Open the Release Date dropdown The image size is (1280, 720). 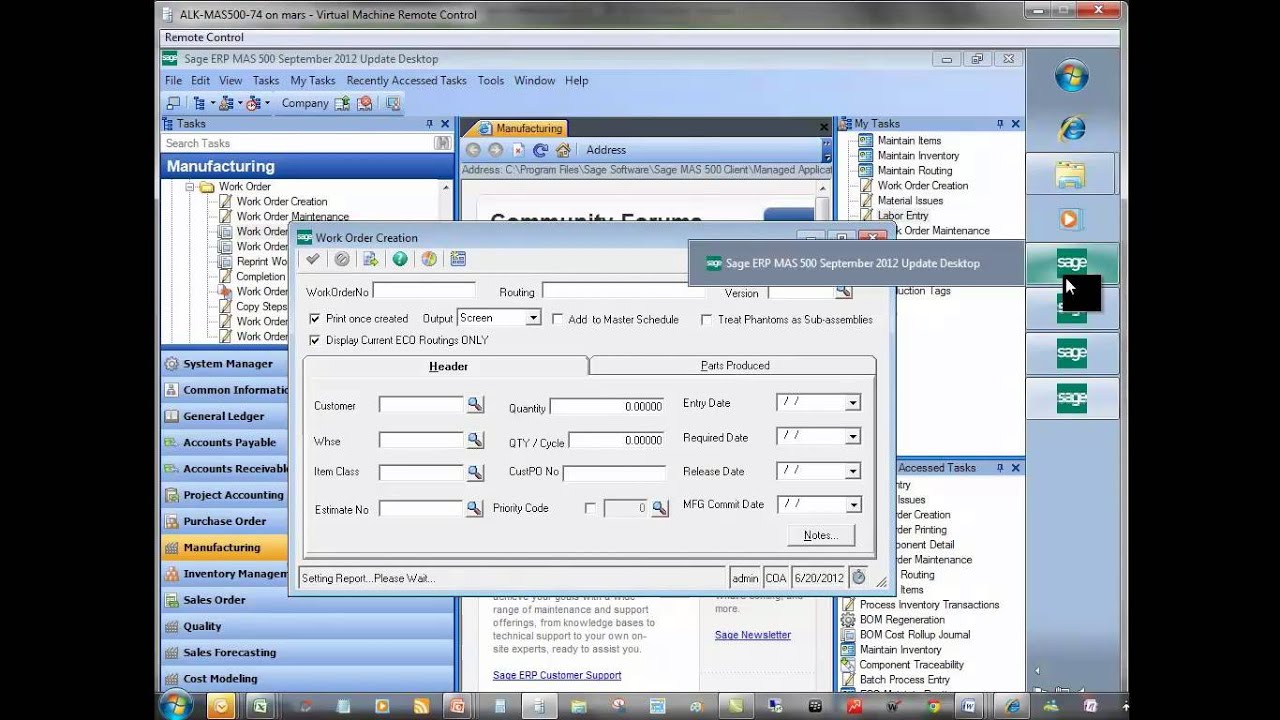(852, 470)
